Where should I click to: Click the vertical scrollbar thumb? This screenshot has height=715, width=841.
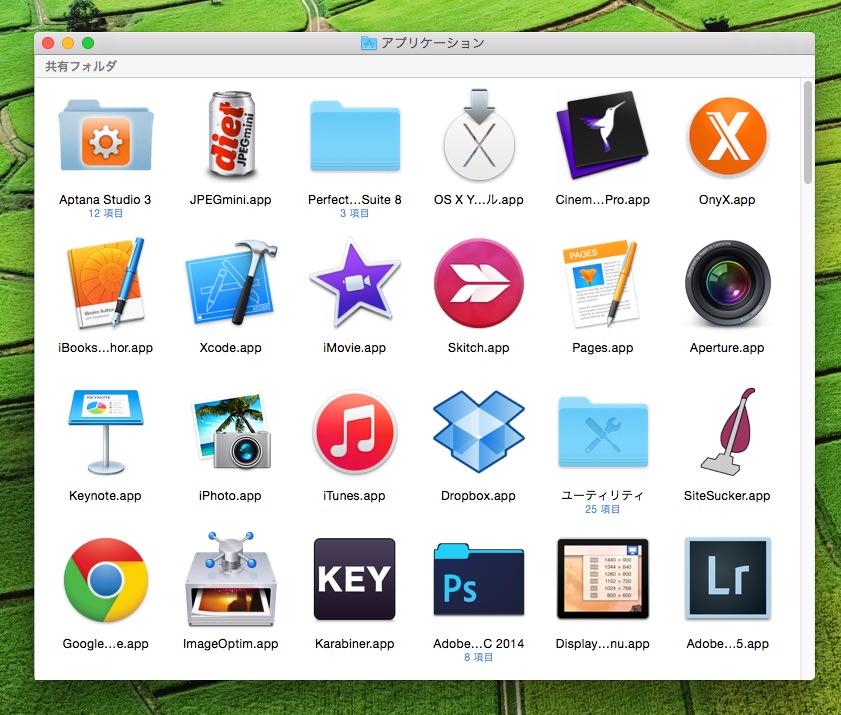pyautogui.click(x=808, y=132)
